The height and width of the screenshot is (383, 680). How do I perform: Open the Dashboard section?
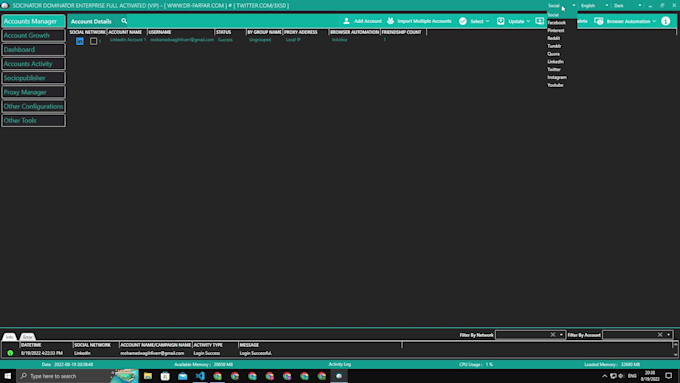pyautogui.click(x=33, y=49)
